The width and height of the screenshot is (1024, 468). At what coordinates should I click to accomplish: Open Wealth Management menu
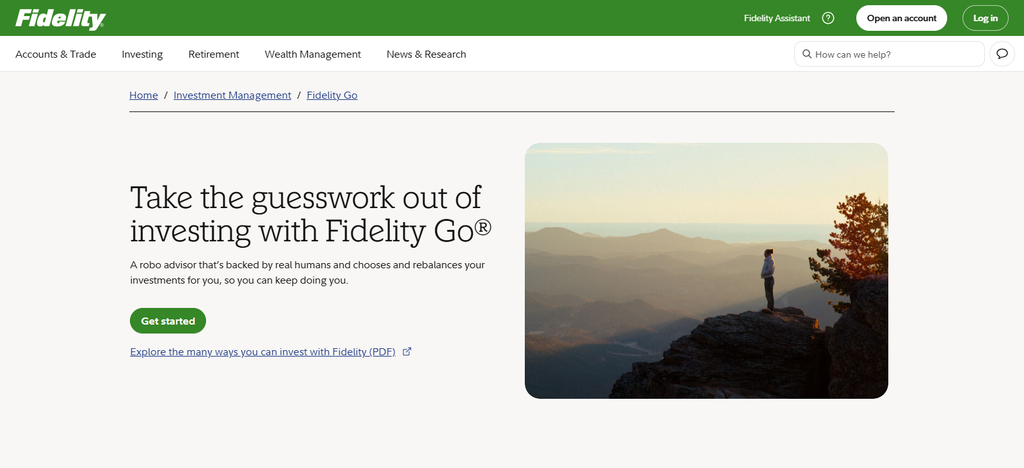[313, 54]
